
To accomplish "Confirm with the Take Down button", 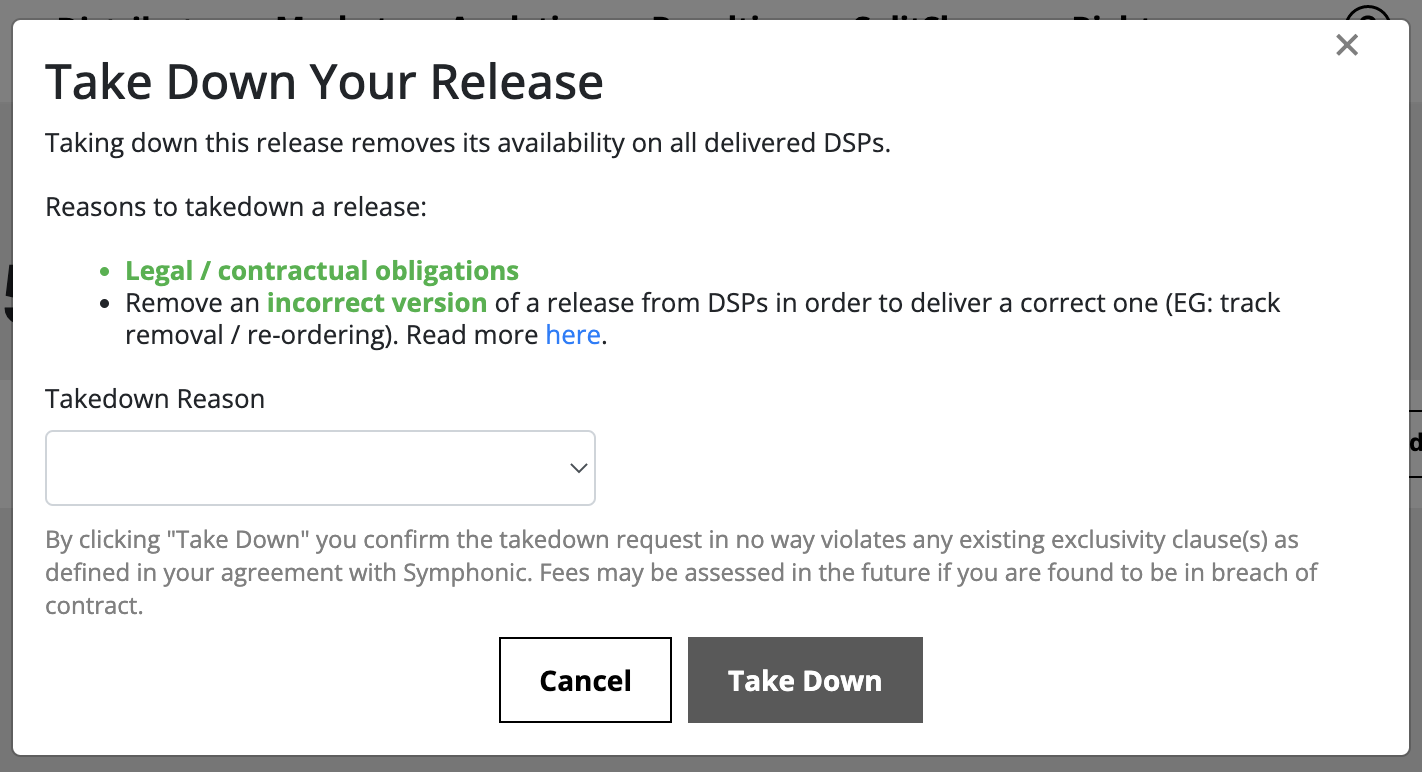I will [804, 680].
